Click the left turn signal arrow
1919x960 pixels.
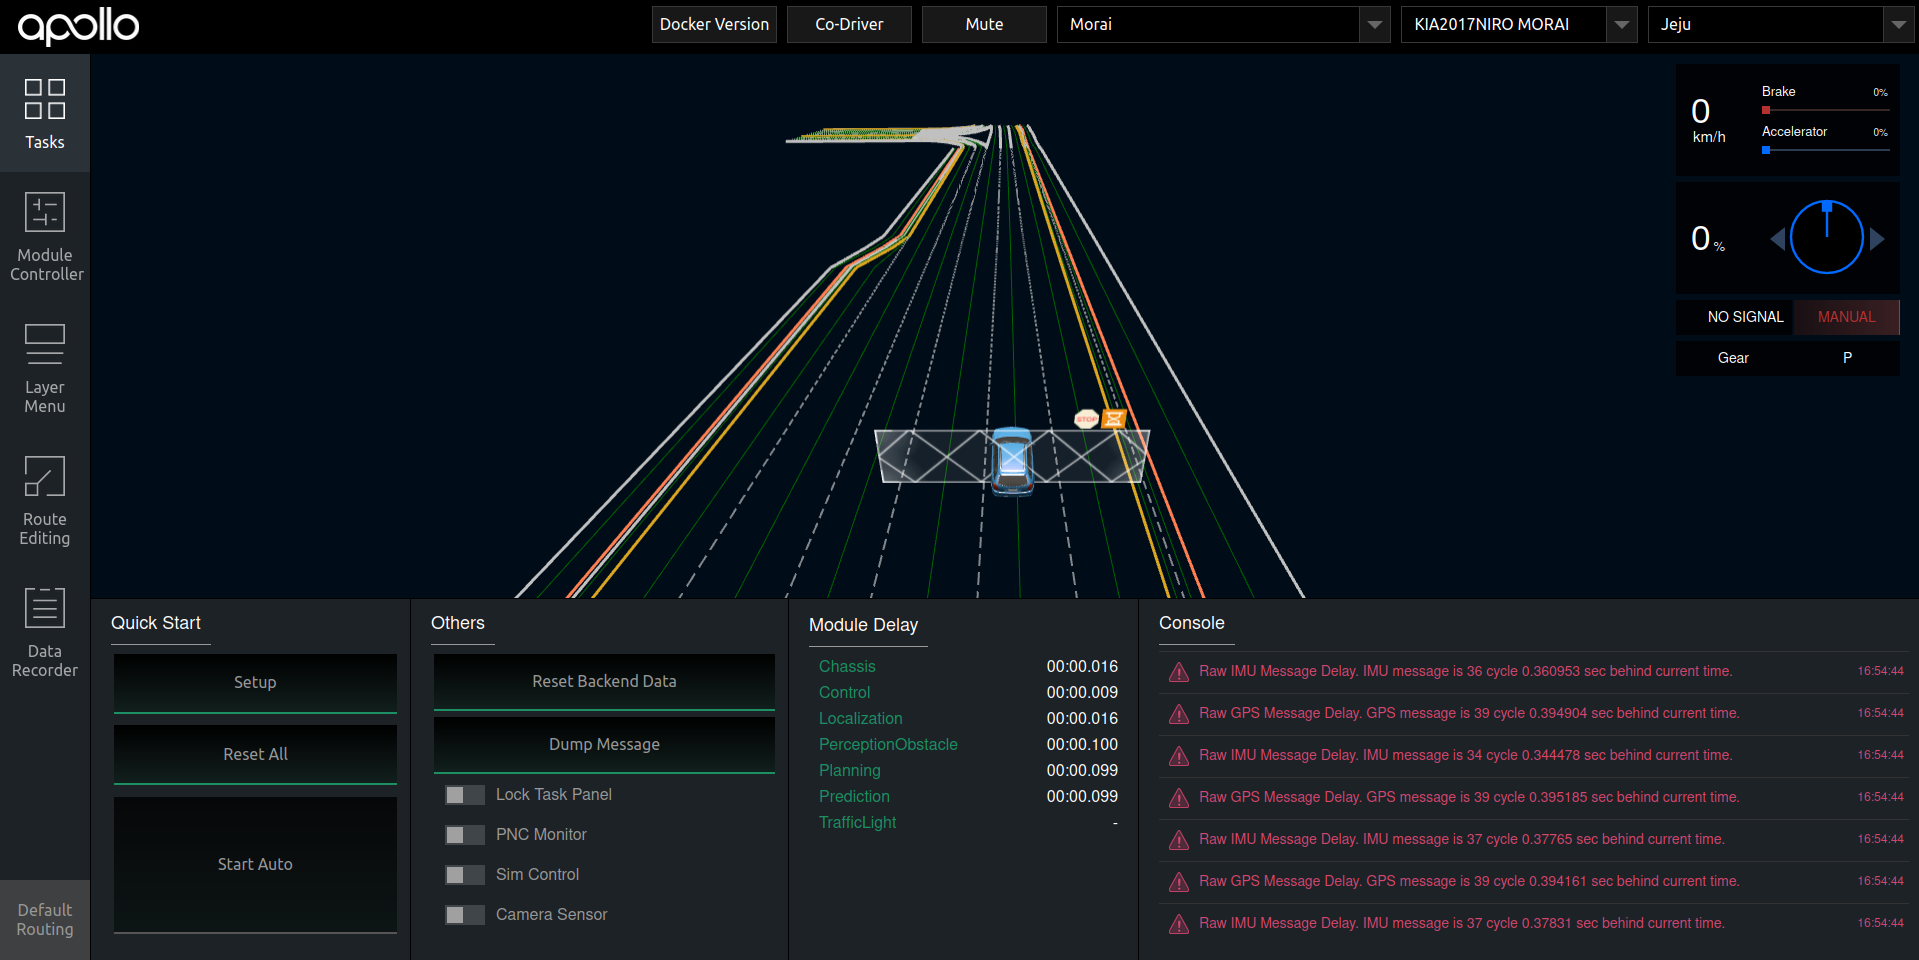[1777, 239]
